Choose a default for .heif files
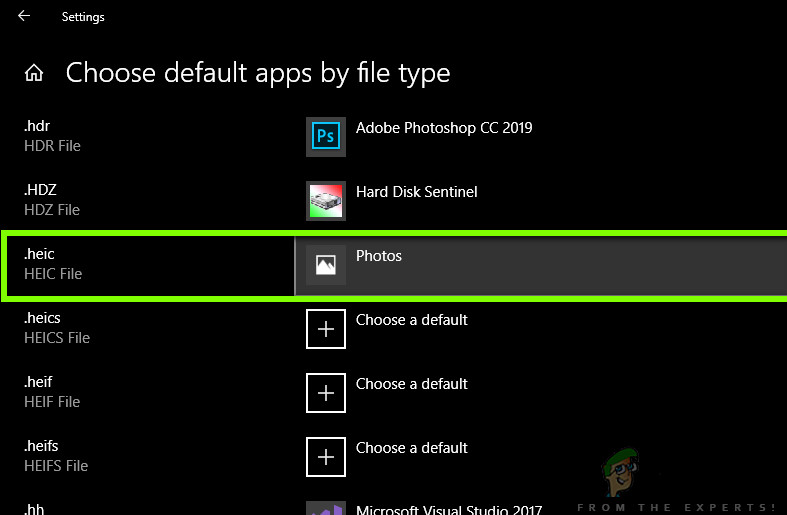This screenshot has height=515, width=787. (x=411, y=384)
